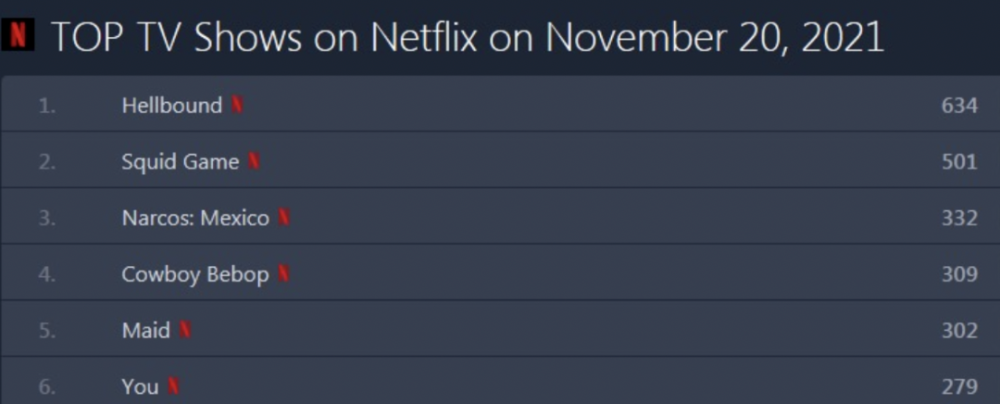Click Cowboy Bebop's score of 309
The image size is (1000, 404).
[958, 274]
